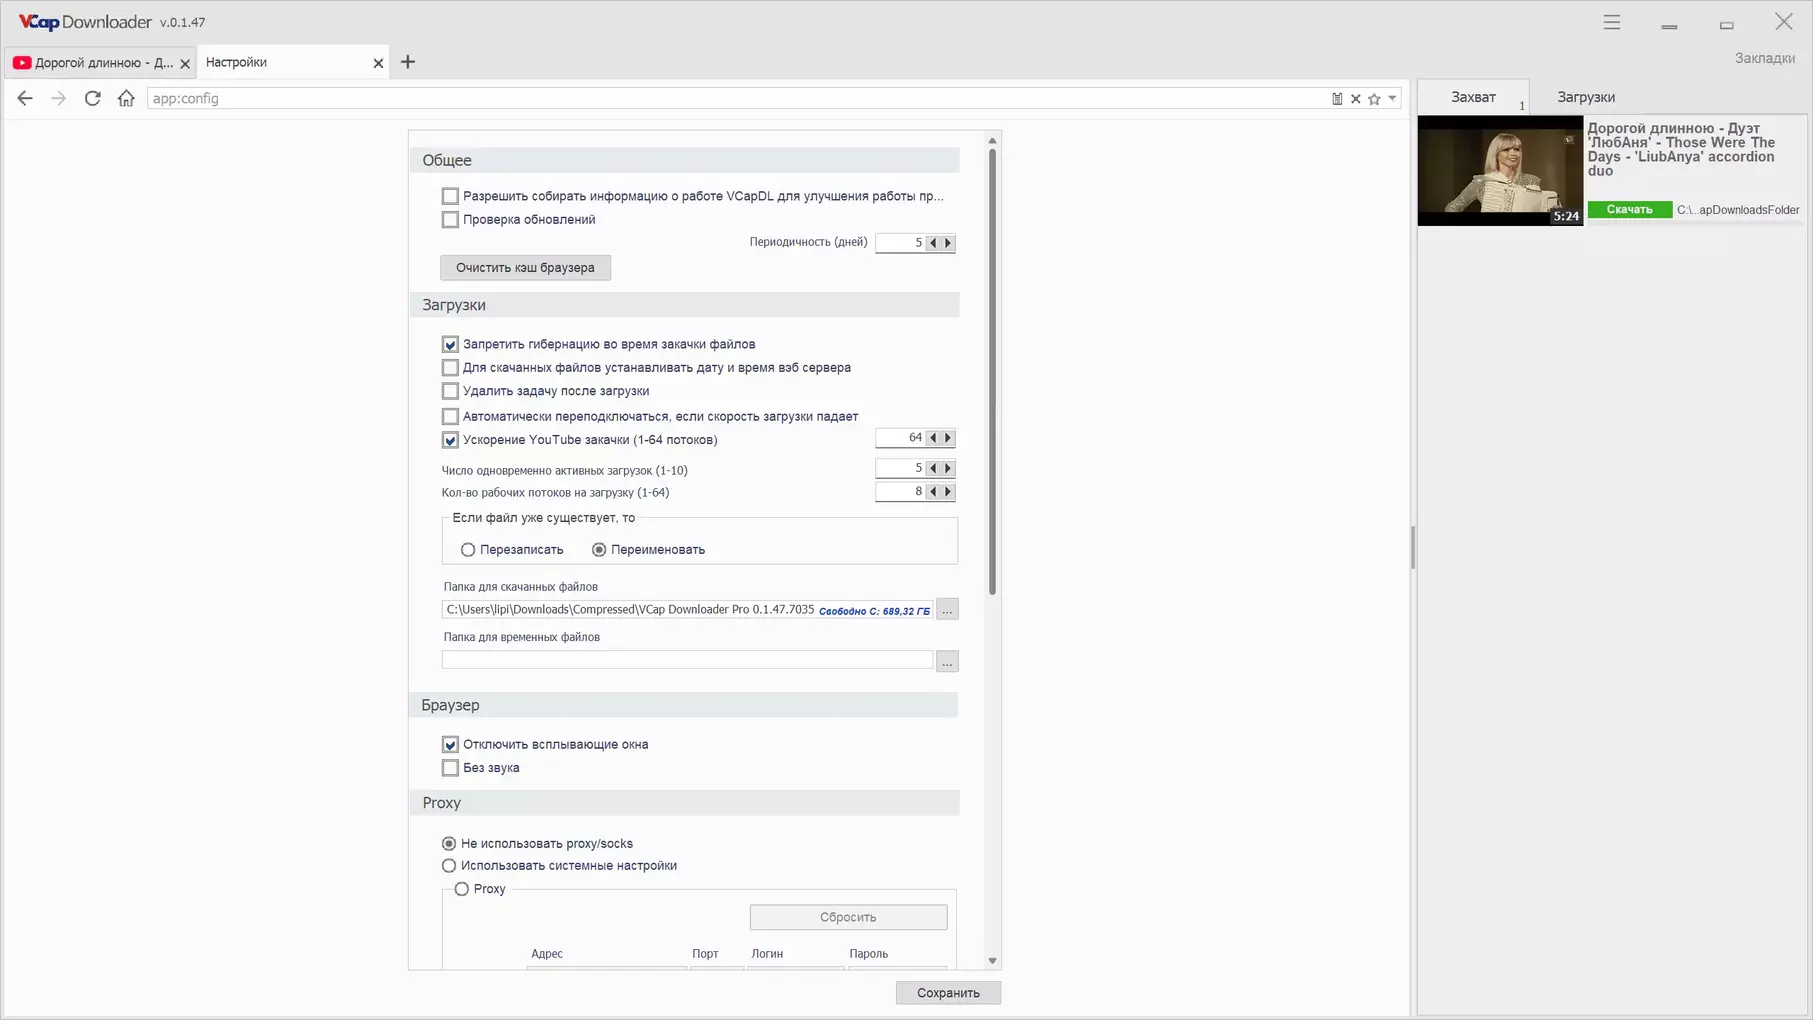Image resolution: width=1813 pixels, height=1020 pixels.
Task: Select the Proxy radio option
Action: point(462,889)
